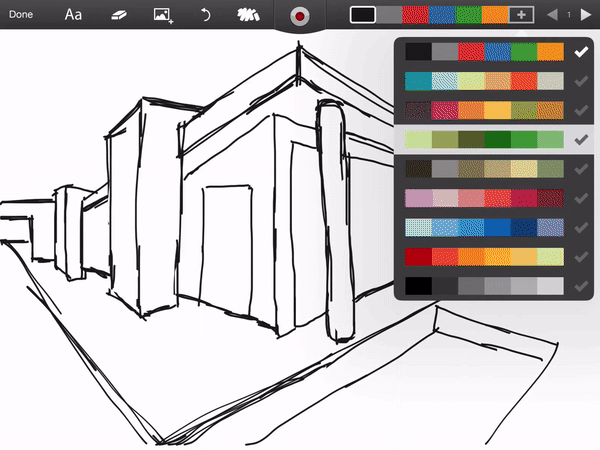Select the blue swatch in top toolbar
Viewport: 600px width, 450px height.
[442, 15]
